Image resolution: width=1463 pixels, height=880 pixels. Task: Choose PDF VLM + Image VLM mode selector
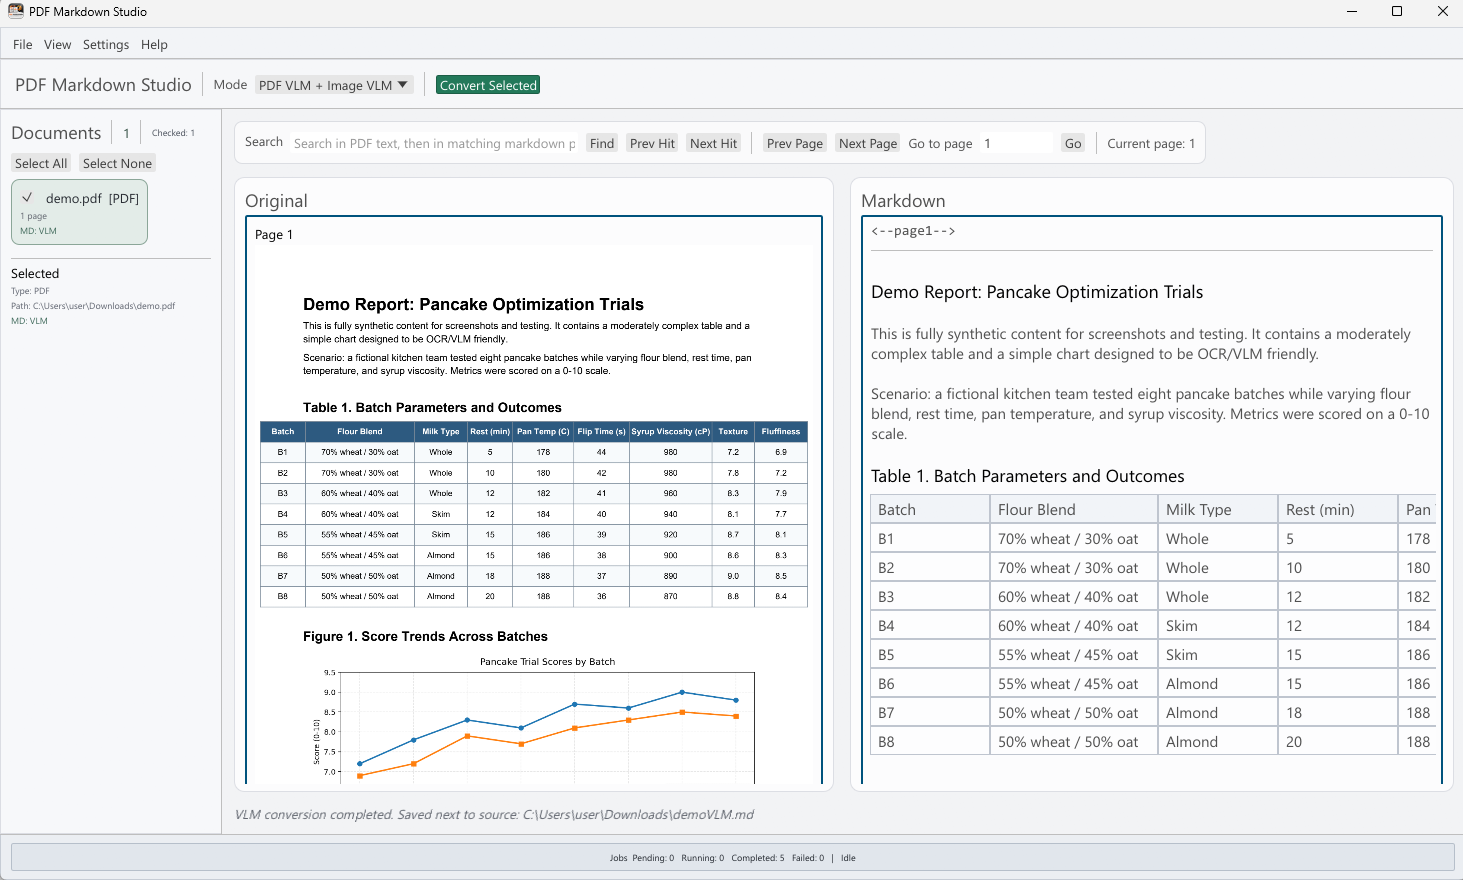point(333,84)
